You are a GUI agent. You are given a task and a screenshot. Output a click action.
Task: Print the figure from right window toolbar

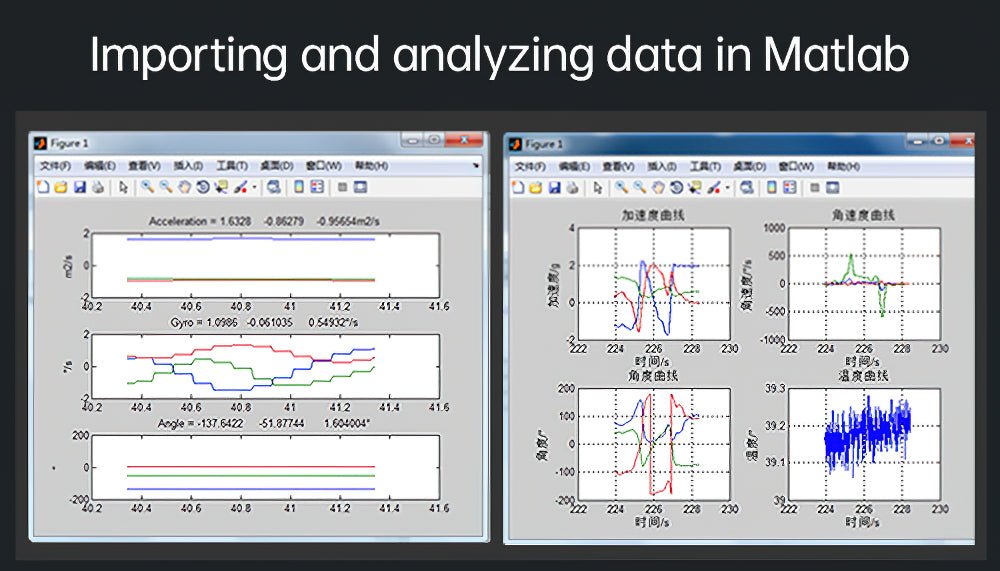pos(573,187)
